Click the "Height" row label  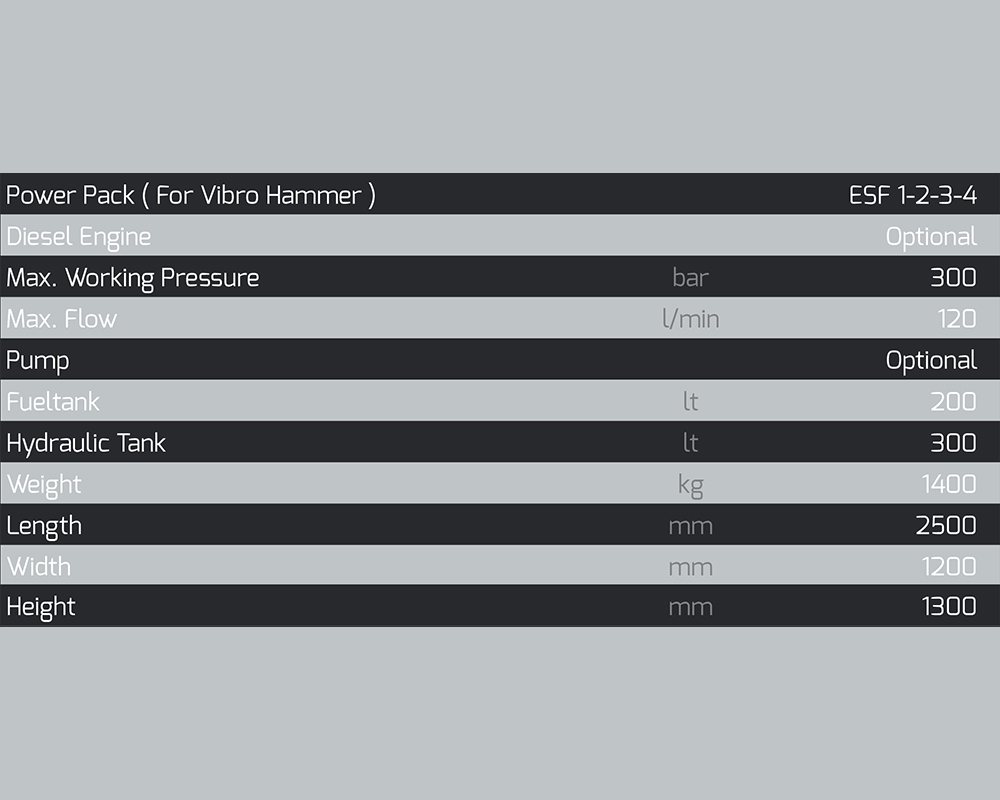[41, 607]
